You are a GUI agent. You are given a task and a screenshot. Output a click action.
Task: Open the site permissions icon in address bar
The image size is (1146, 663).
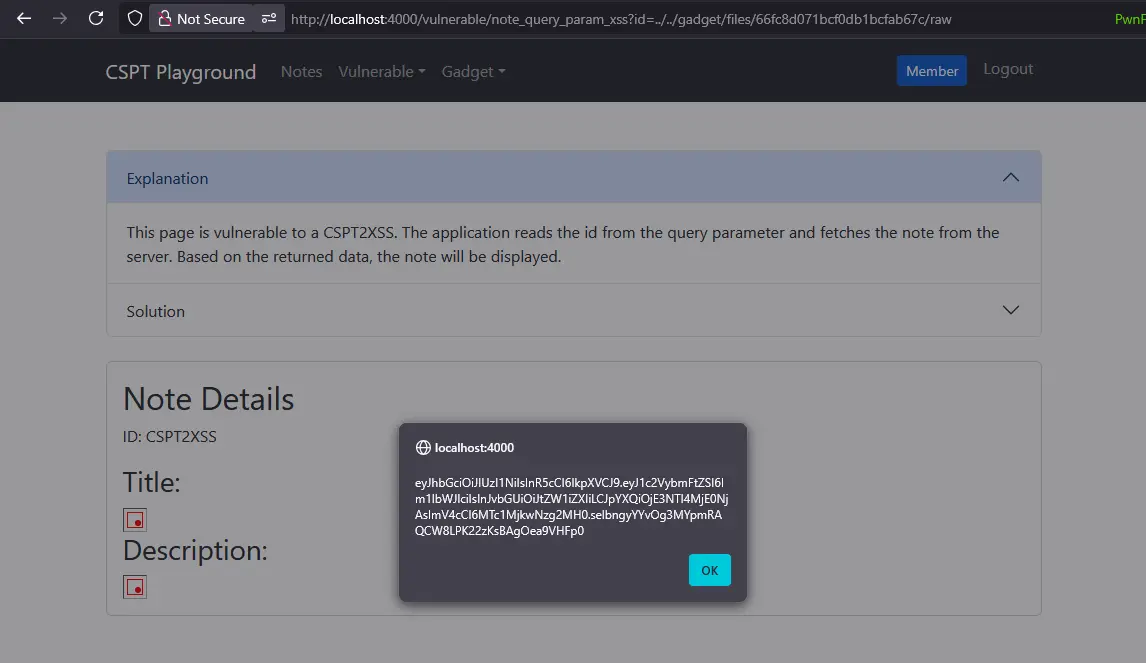(x=269, y=18)
